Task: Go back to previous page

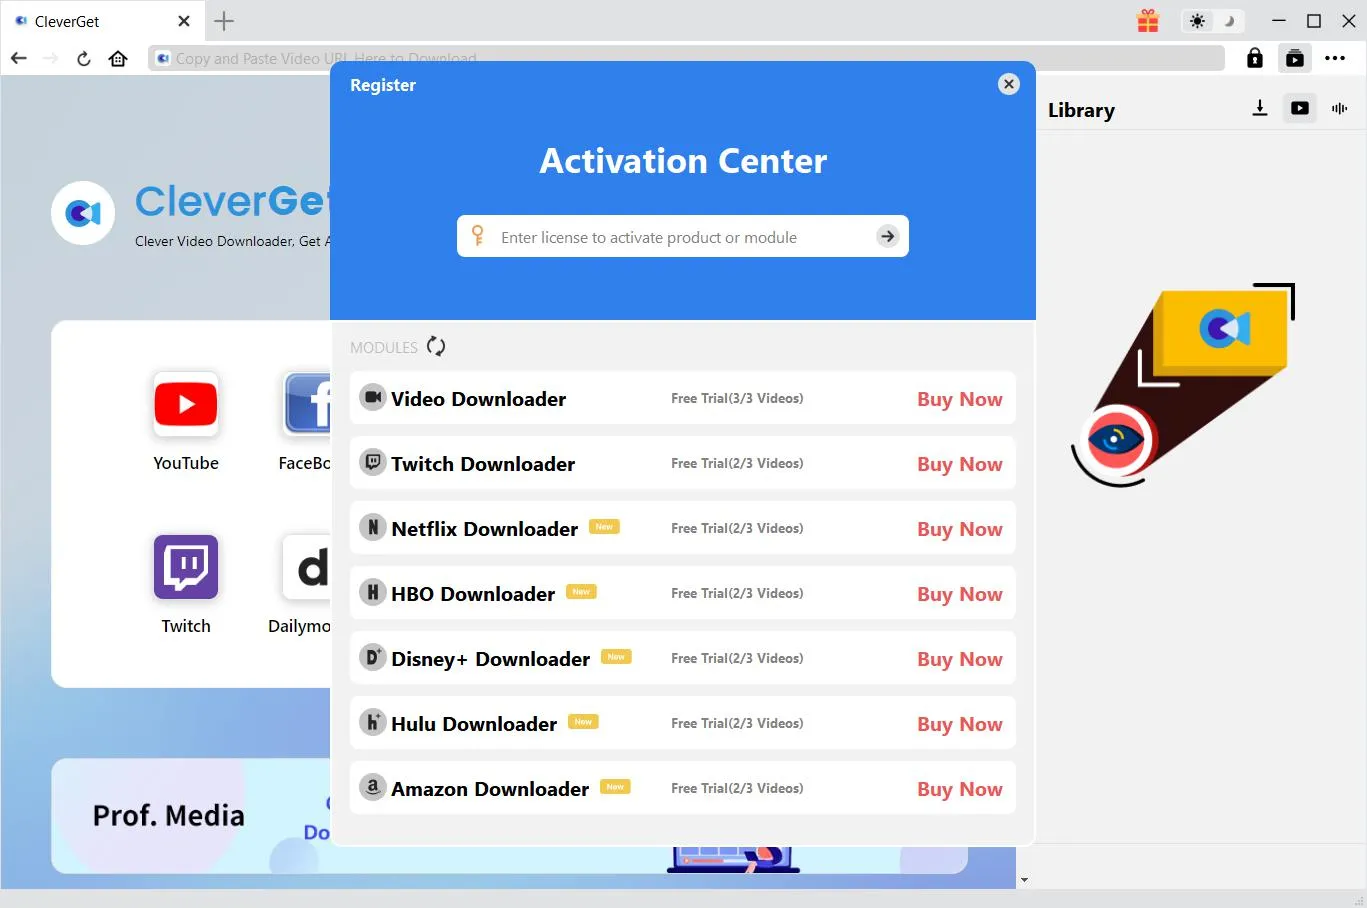Action: [19, 59]
